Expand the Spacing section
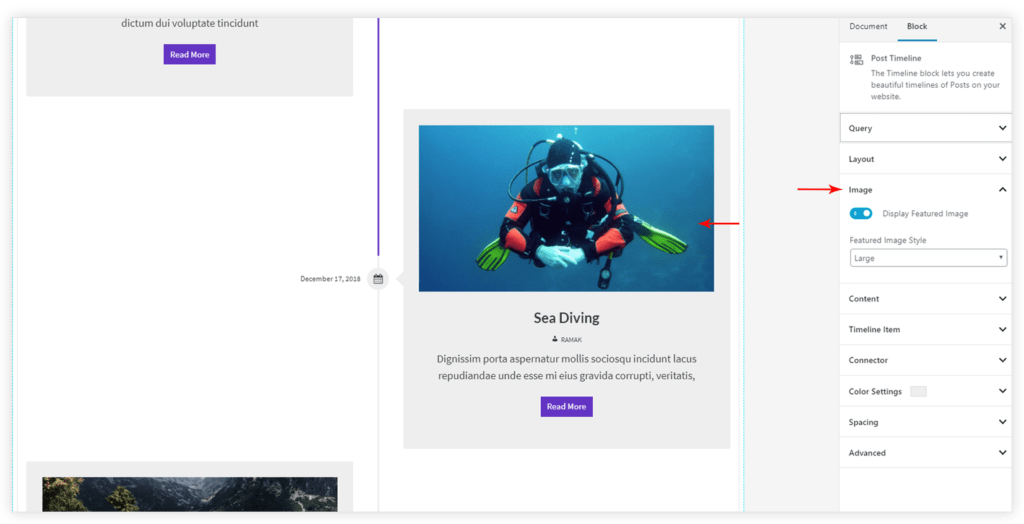This screenshot has width=1024, height=524. (927, 422)
